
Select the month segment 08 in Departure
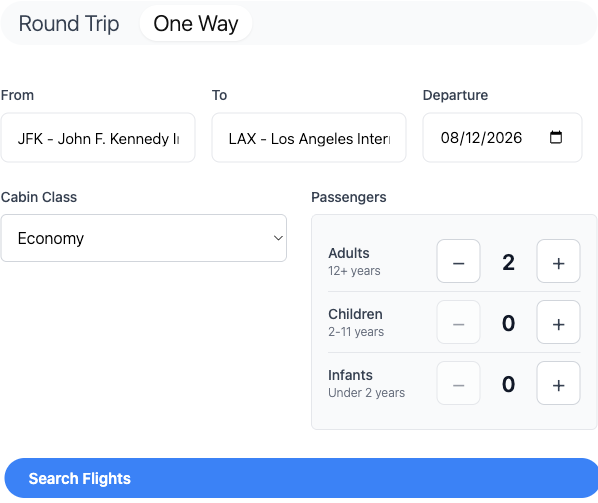pos(448,138)
